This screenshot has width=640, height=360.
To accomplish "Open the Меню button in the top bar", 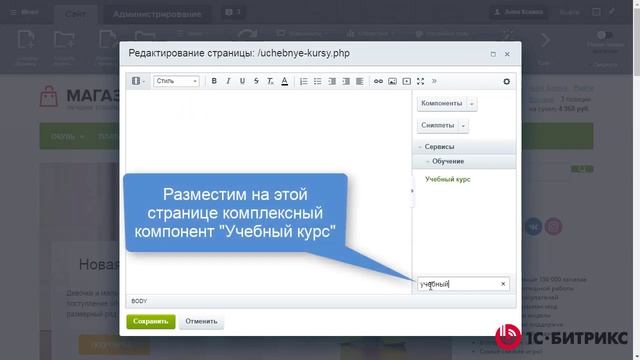I will 24,12.
